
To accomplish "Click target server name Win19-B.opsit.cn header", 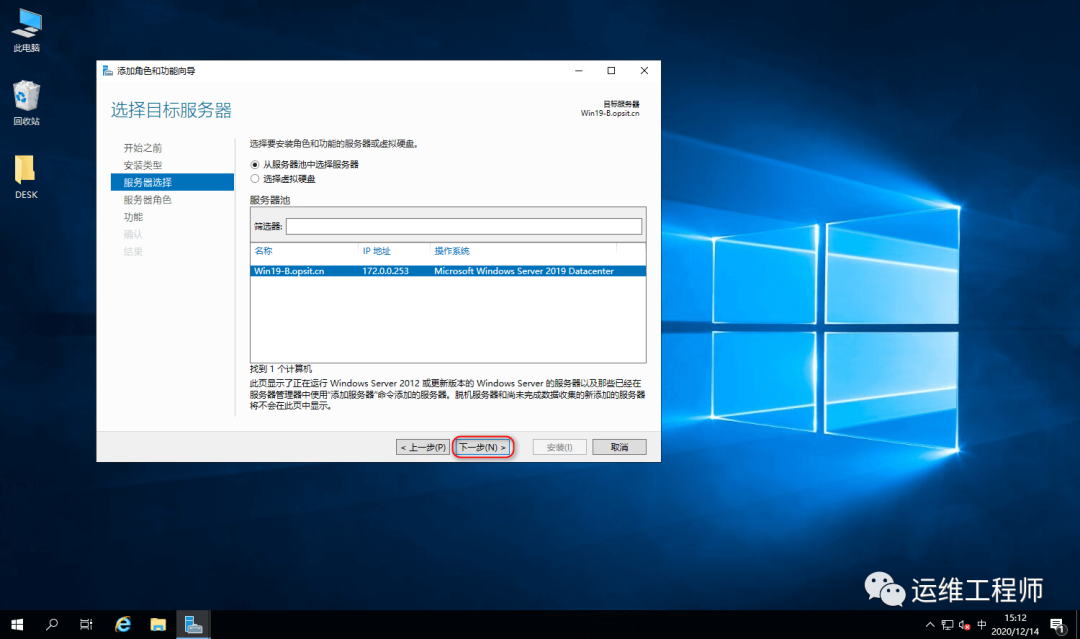I will point(610,114).
